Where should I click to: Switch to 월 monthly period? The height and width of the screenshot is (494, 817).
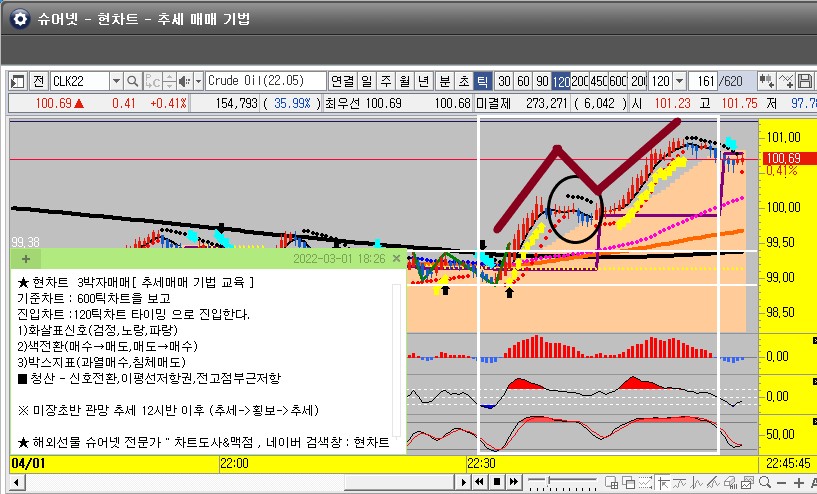[x=405, y=81]
